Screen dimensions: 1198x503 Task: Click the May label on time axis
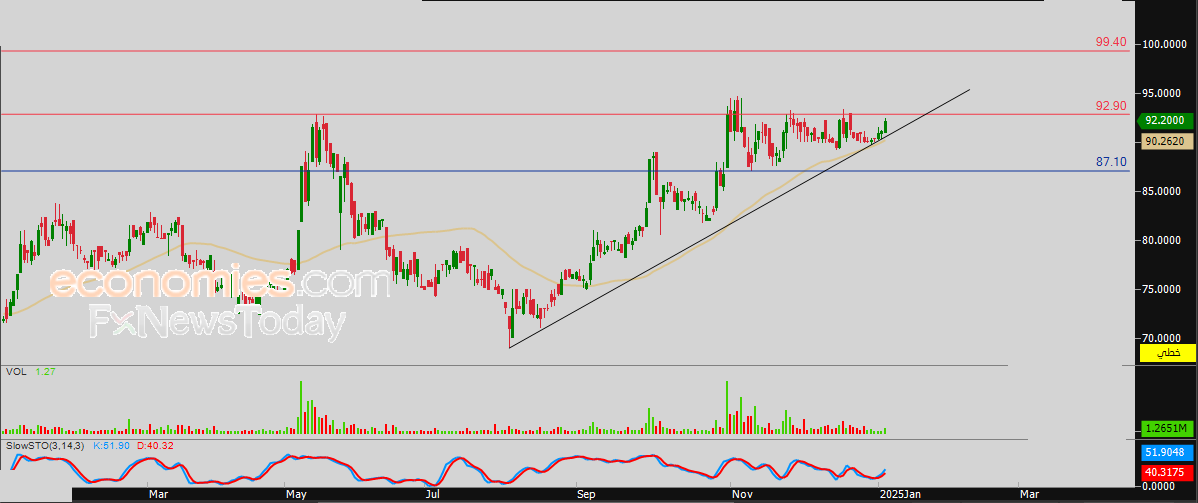[296, 495]
